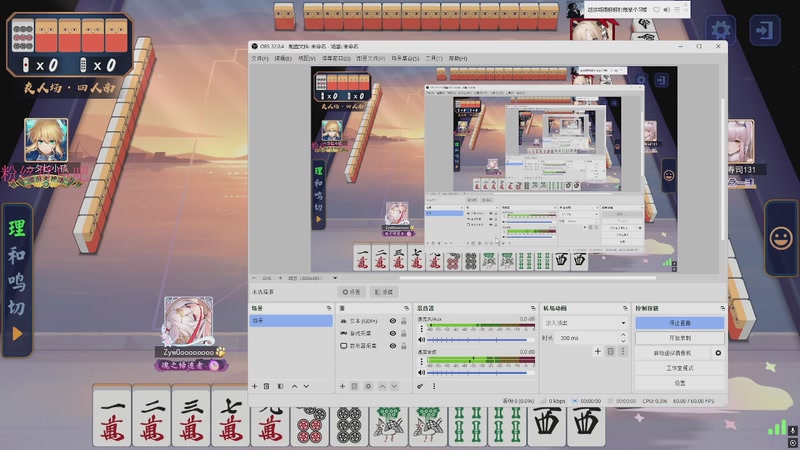Open the scene transition type dropdown
The height and width of the screenshot is (450, 800).
point(586,323)
